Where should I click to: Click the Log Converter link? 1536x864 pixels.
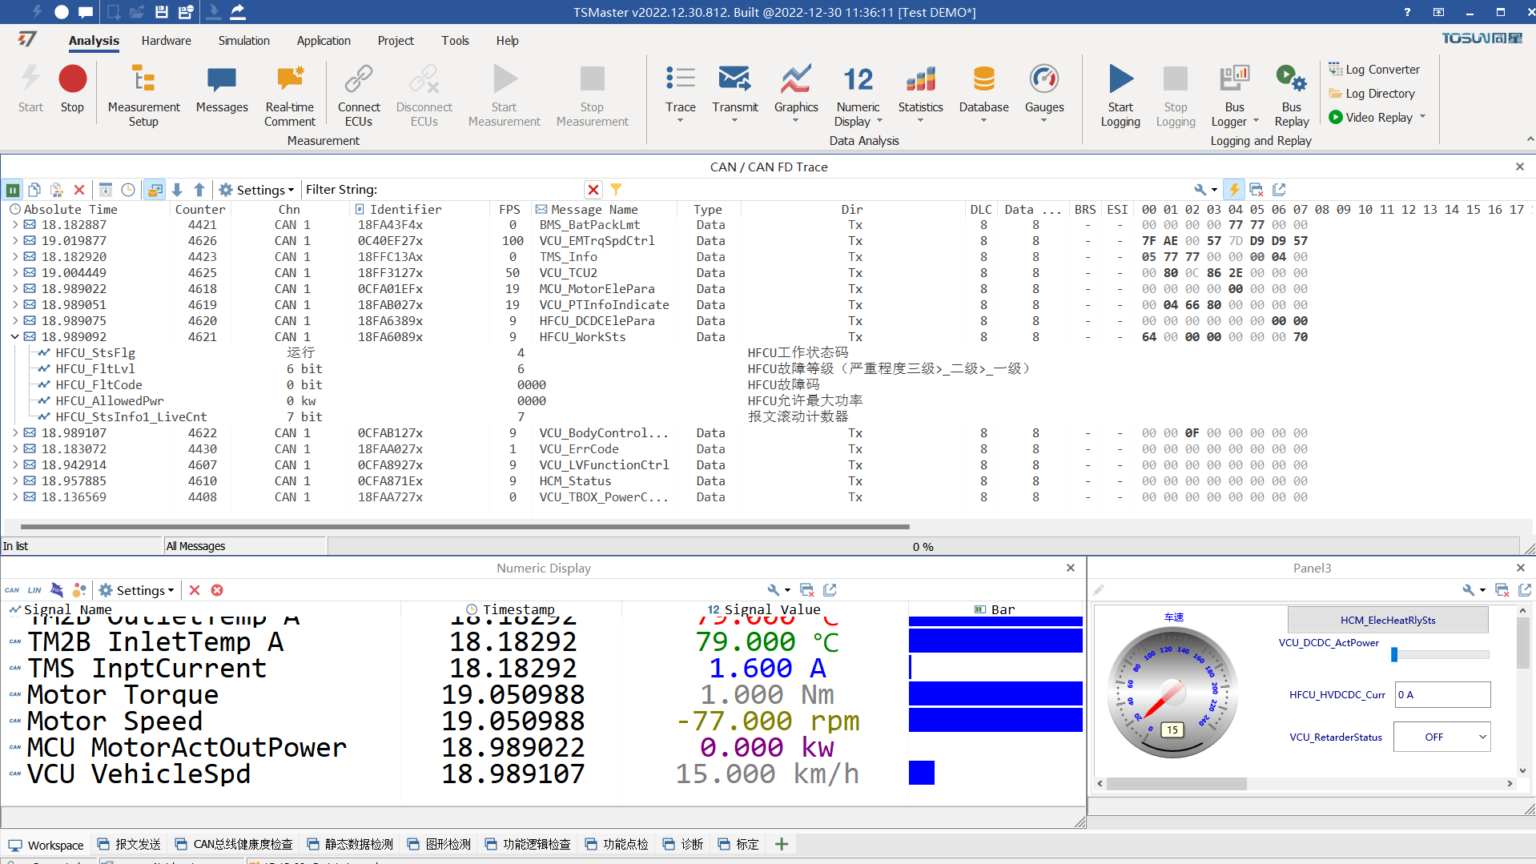[x=1381, y=70]
